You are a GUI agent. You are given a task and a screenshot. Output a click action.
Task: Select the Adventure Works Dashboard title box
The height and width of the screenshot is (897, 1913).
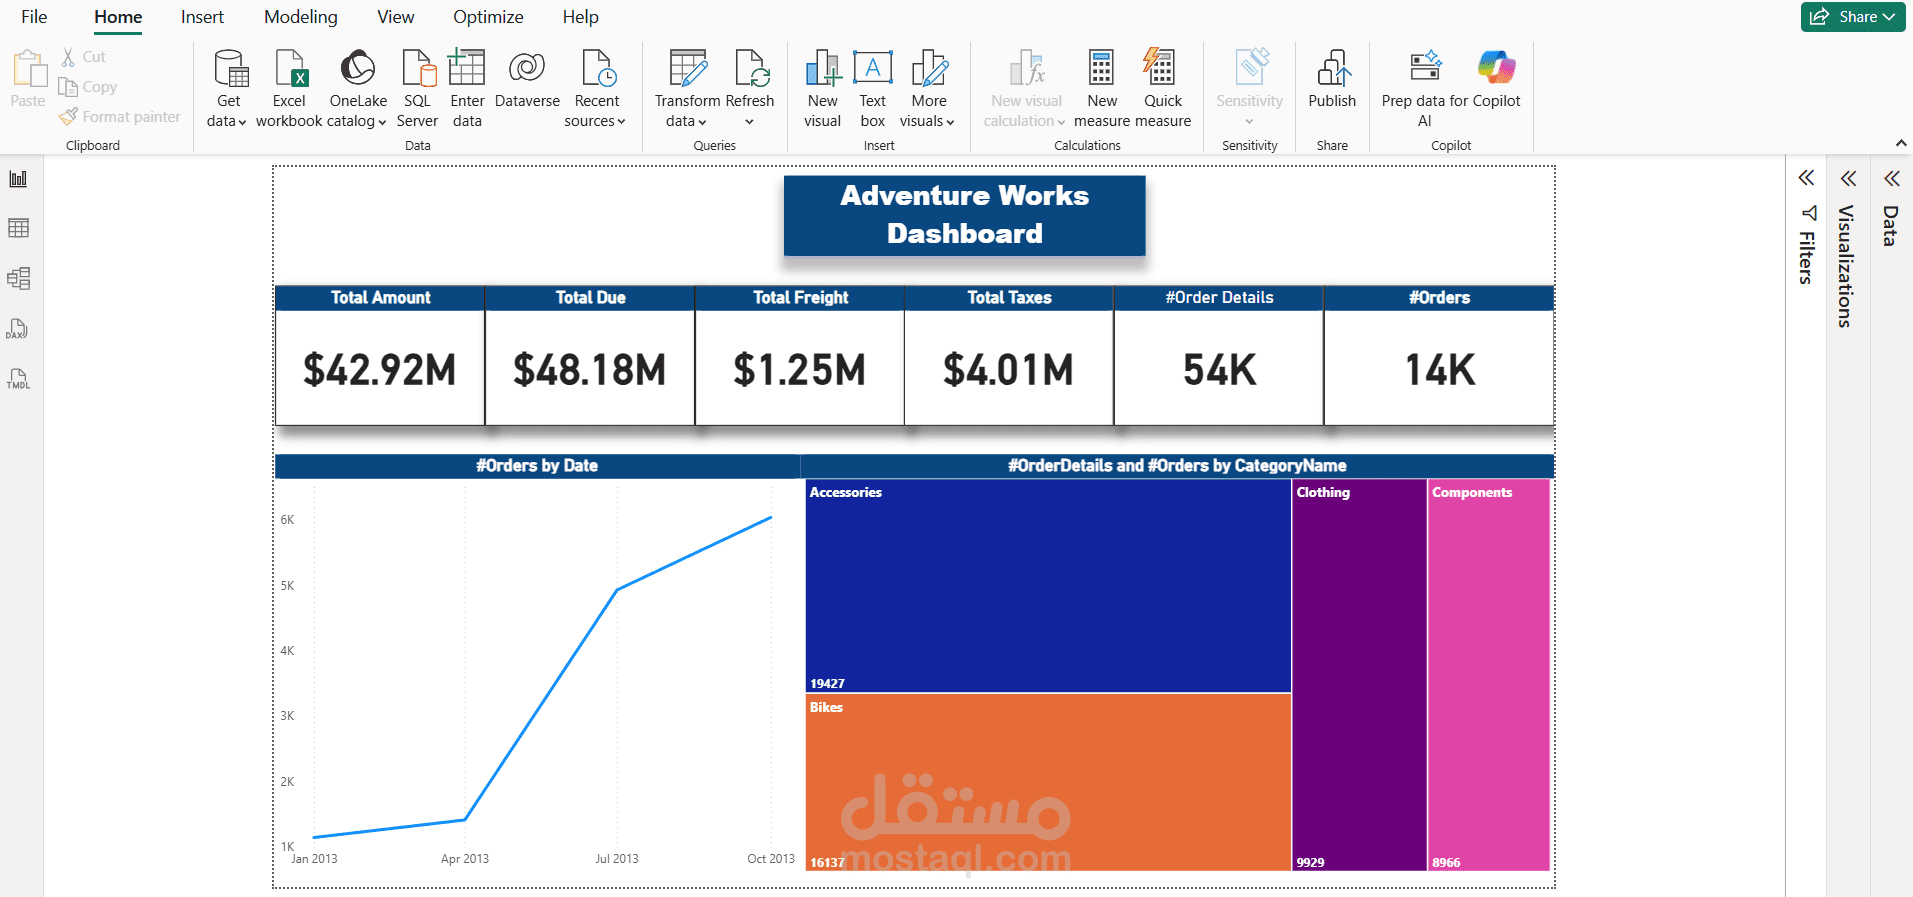[964, 215]
